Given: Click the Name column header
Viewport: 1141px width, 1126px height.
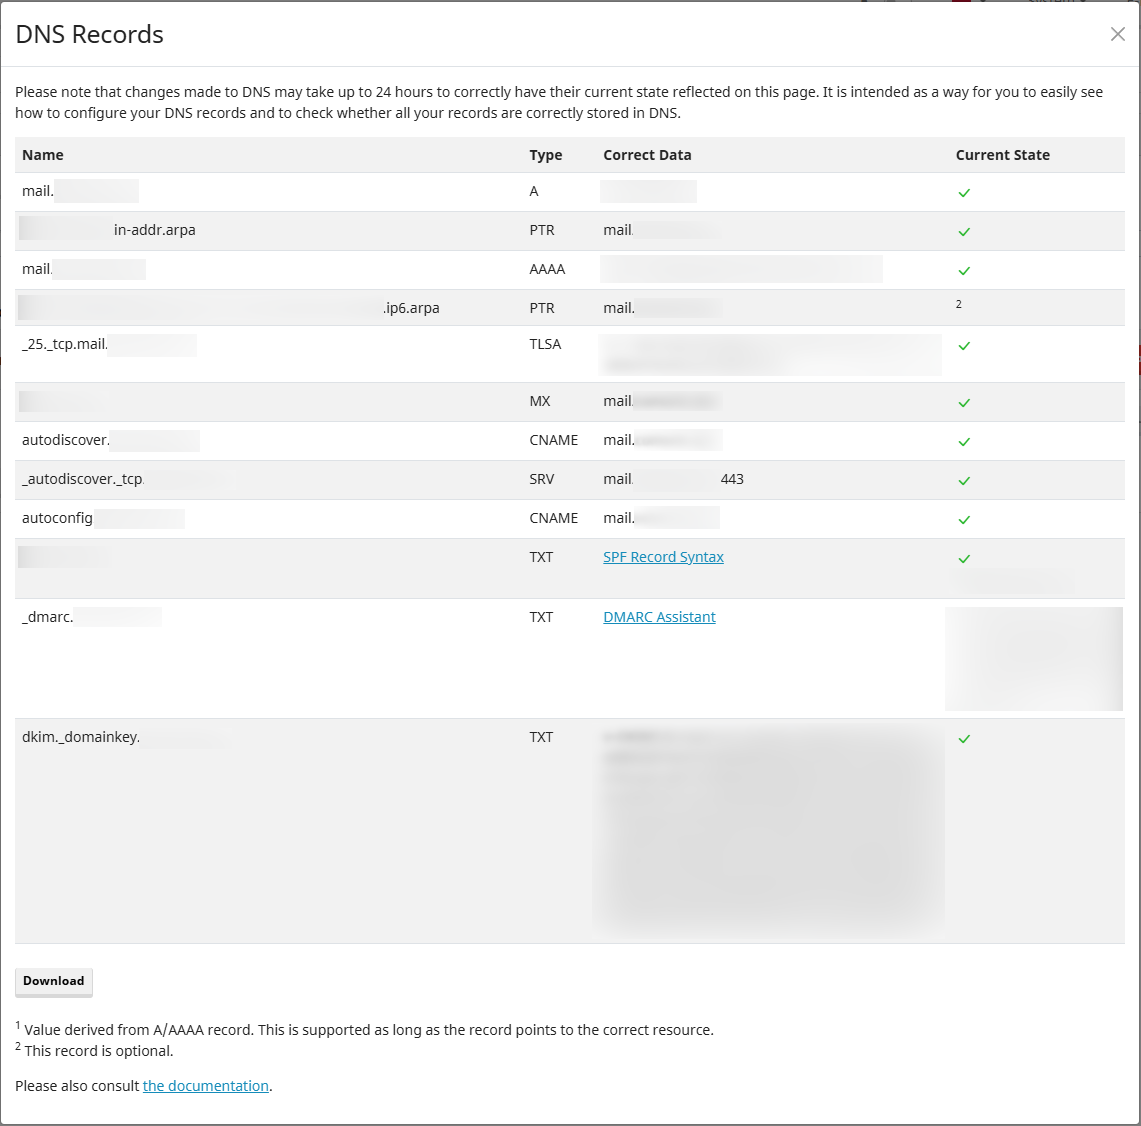Looking at the screenshot, I should coord(43,155).
